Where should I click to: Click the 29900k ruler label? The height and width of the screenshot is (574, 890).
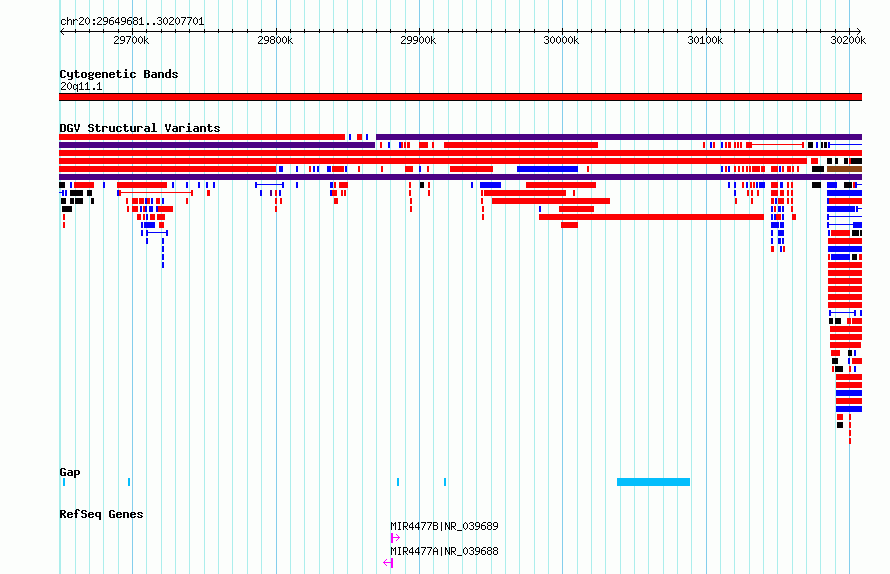point(418,40)
